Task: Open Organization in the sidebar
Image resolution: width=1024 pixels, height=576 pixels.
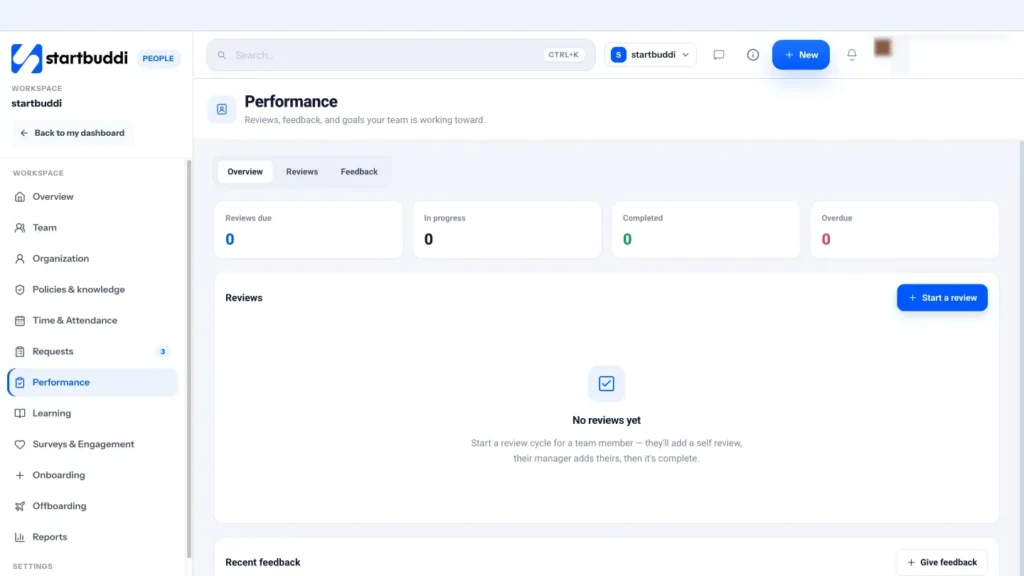Action: point(92,259)
